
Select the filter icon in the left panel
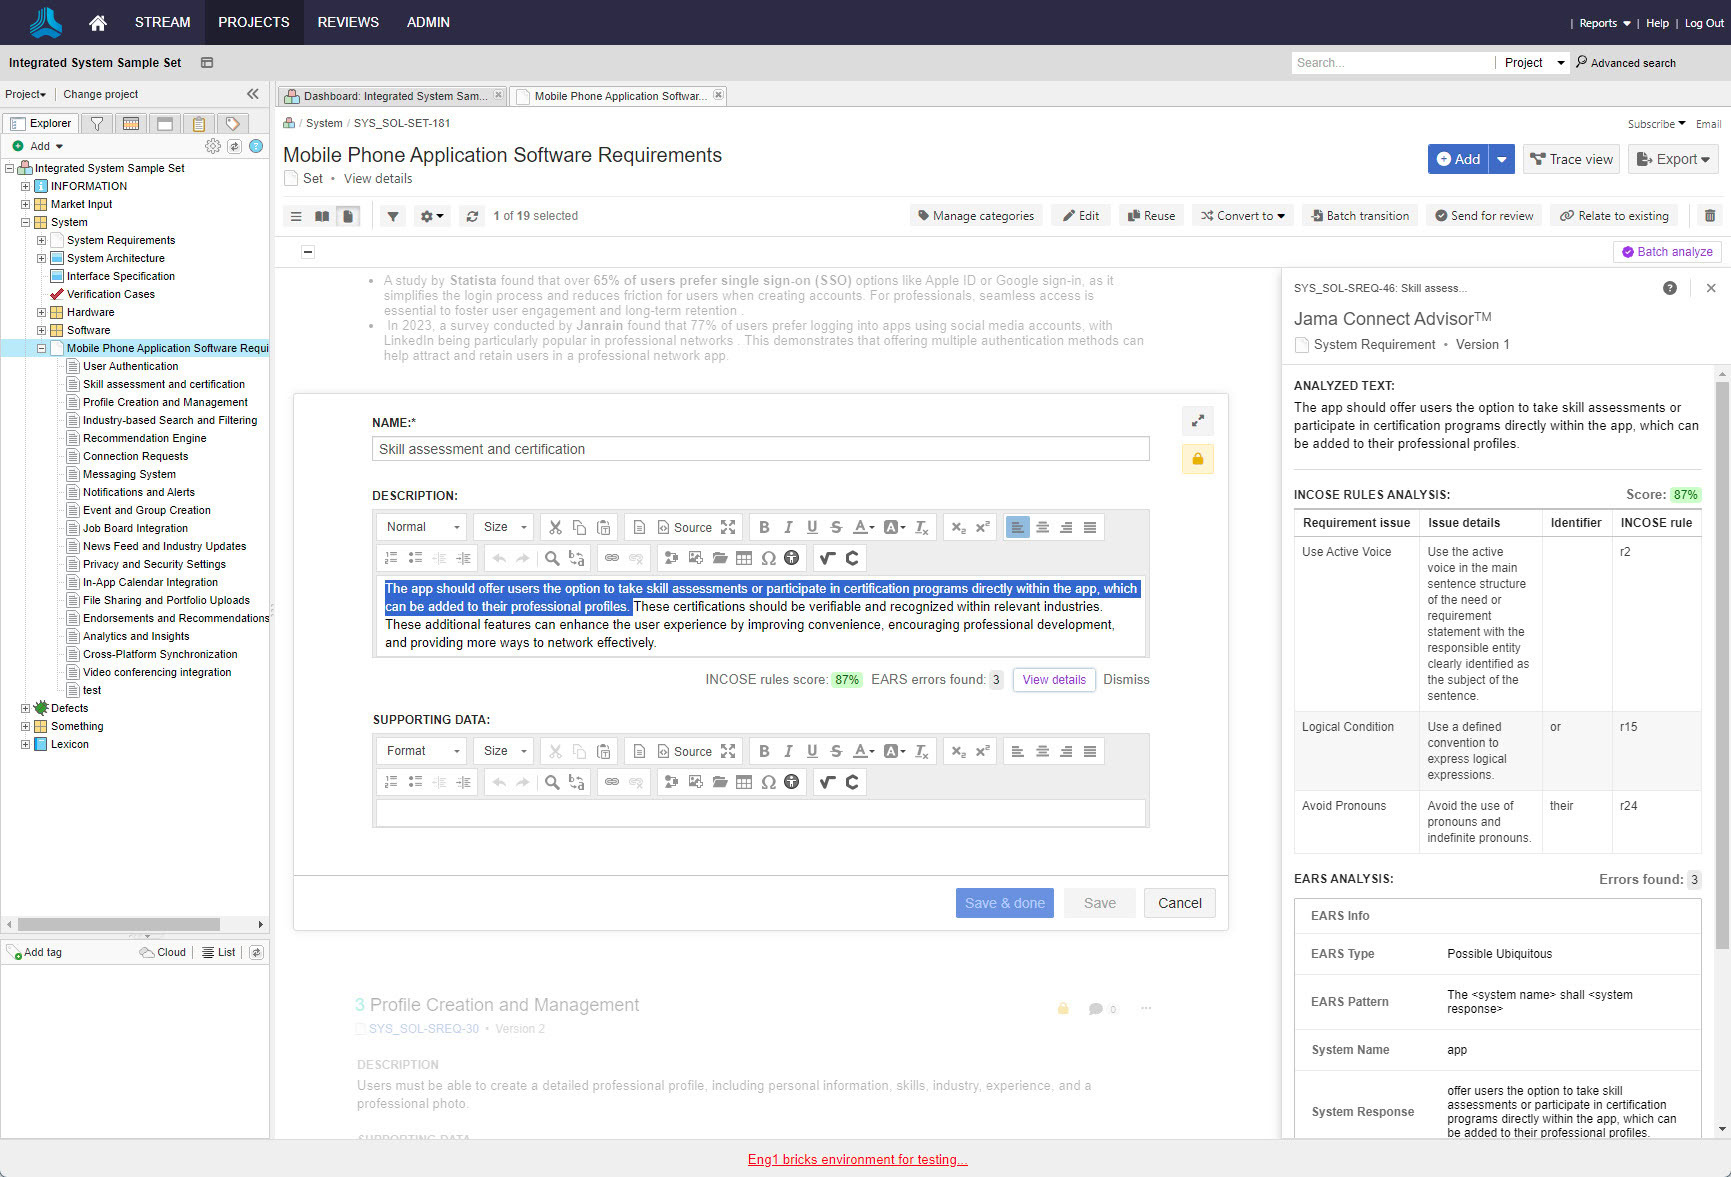point(97,123)
